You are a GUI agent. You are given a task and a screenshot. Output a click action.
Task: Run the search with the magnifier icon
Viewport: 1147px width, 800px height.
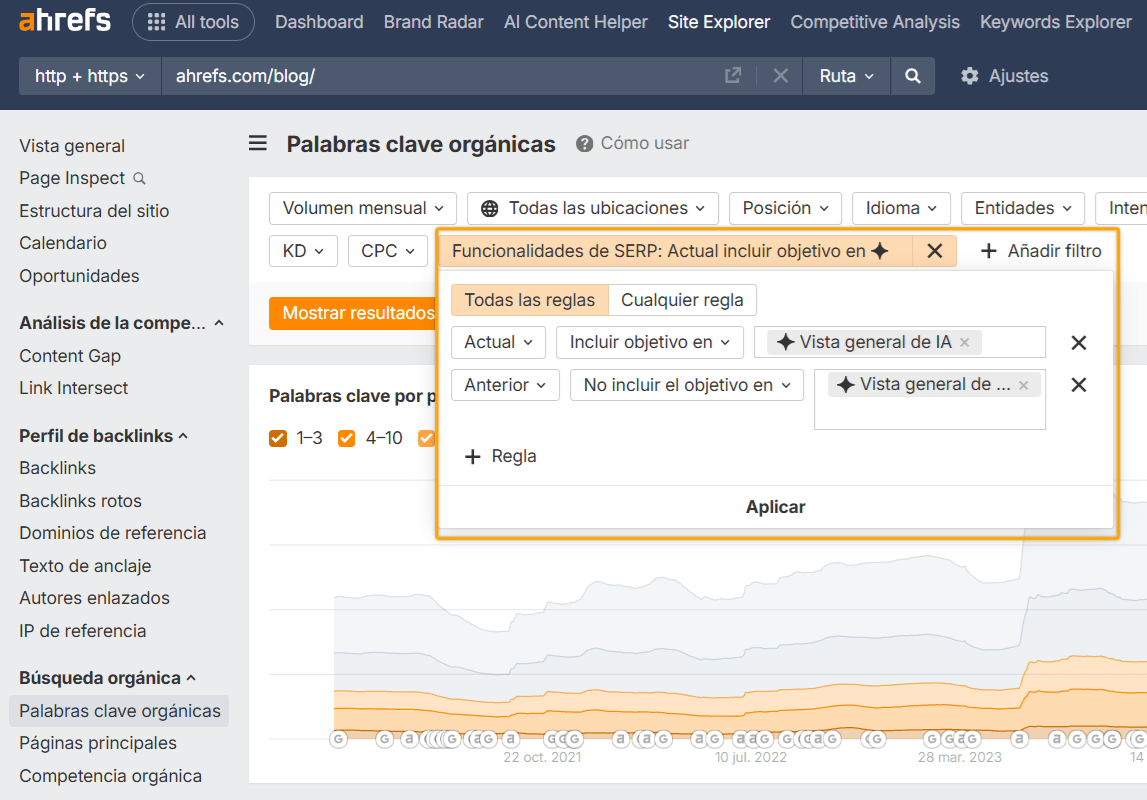(x=911, y=75)
